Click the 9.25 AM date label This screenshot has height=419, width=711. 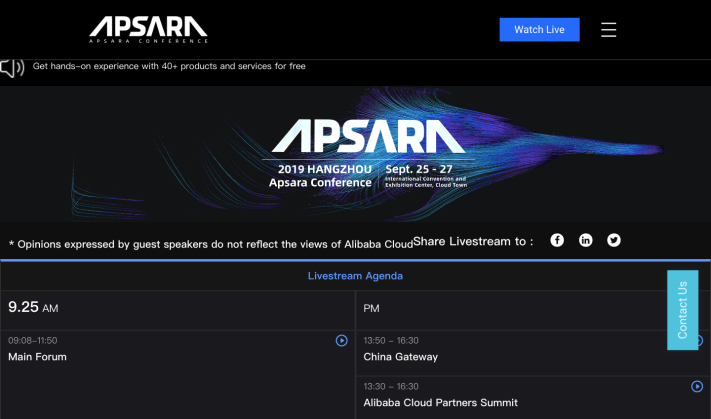[x=33, y=307]
